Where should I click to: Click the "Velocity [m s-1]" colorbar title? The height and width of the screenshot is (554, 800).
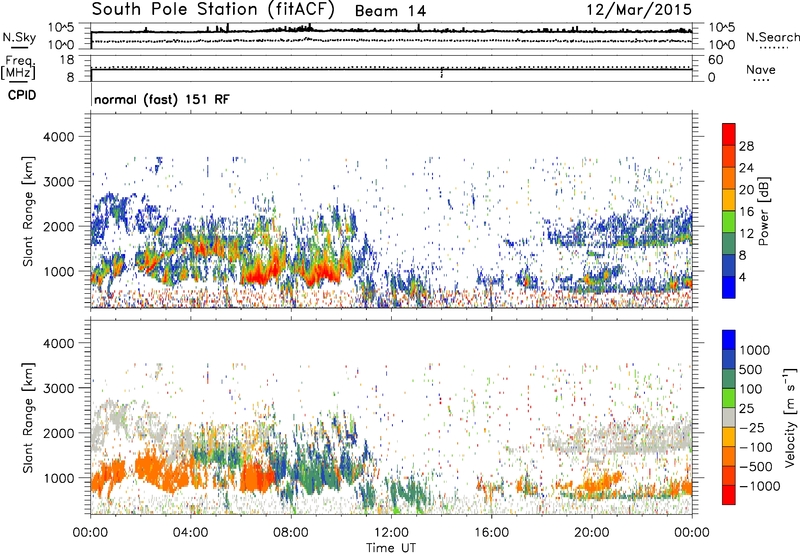790,417
